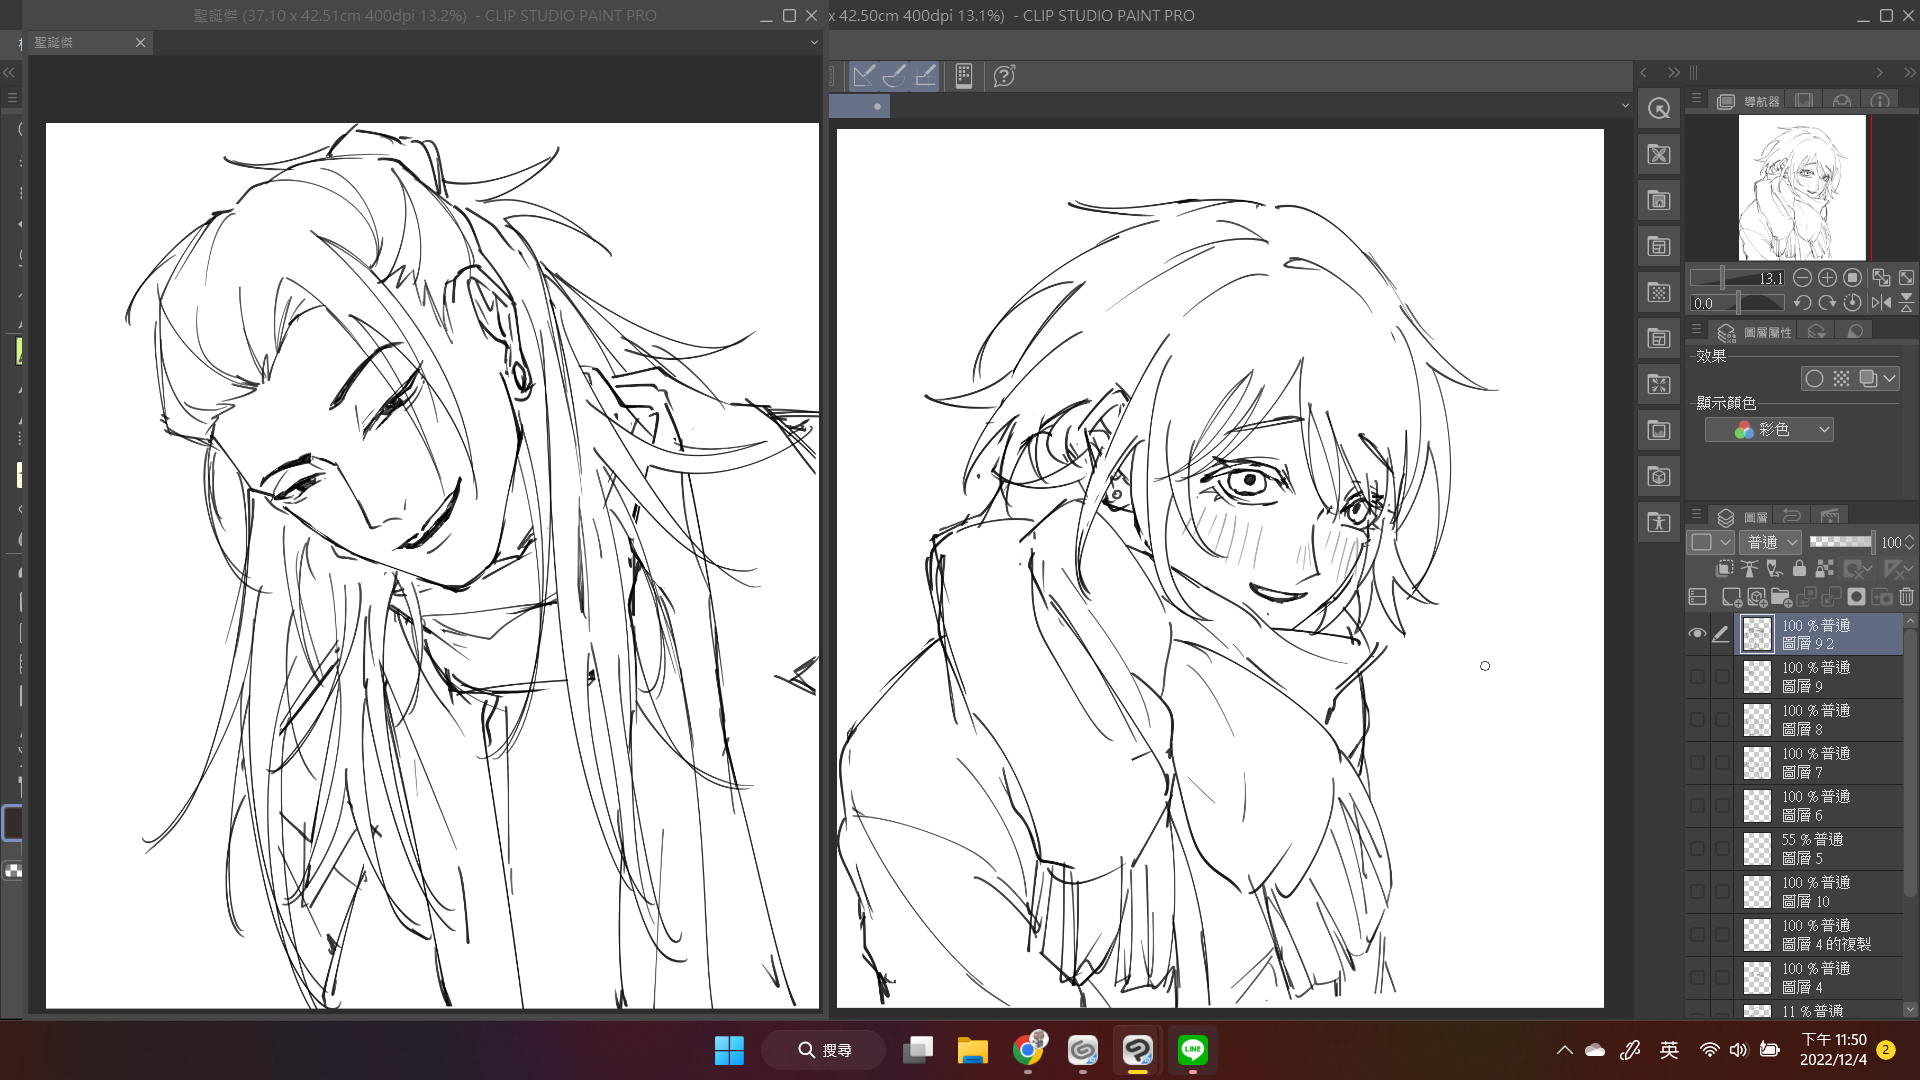Show layer 圖層 6 visibility box
The image size is (1920, 1080).
[1697, 806]
